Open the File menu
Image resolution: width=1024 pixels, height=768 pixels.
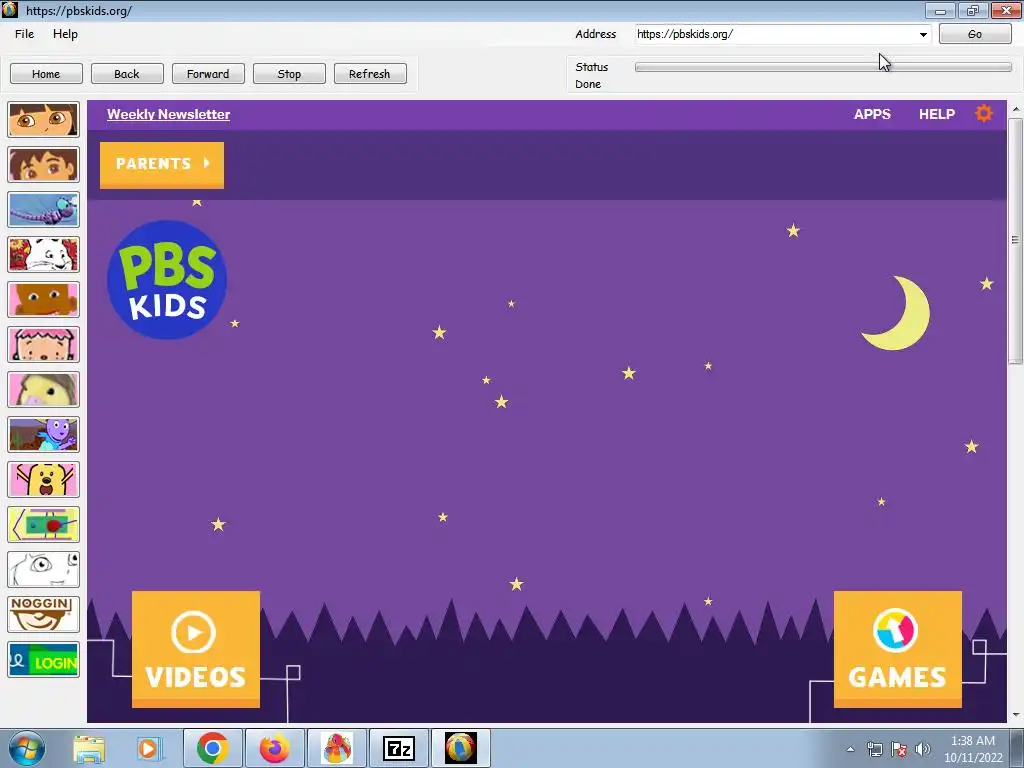point(24,34)
